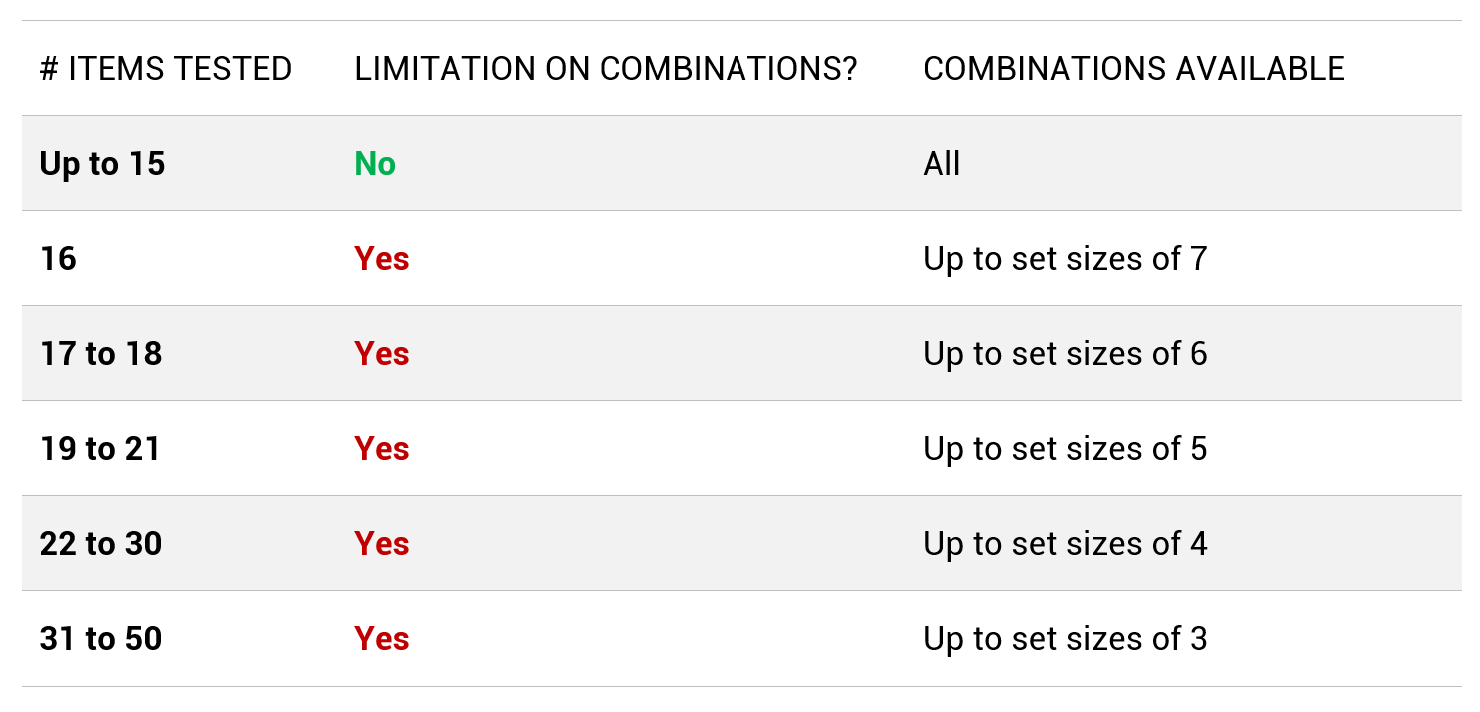This screenshot has height=712, width=1480.
Task: Click the '# ITEMS TESTED' column header
Action: [166, 69]
